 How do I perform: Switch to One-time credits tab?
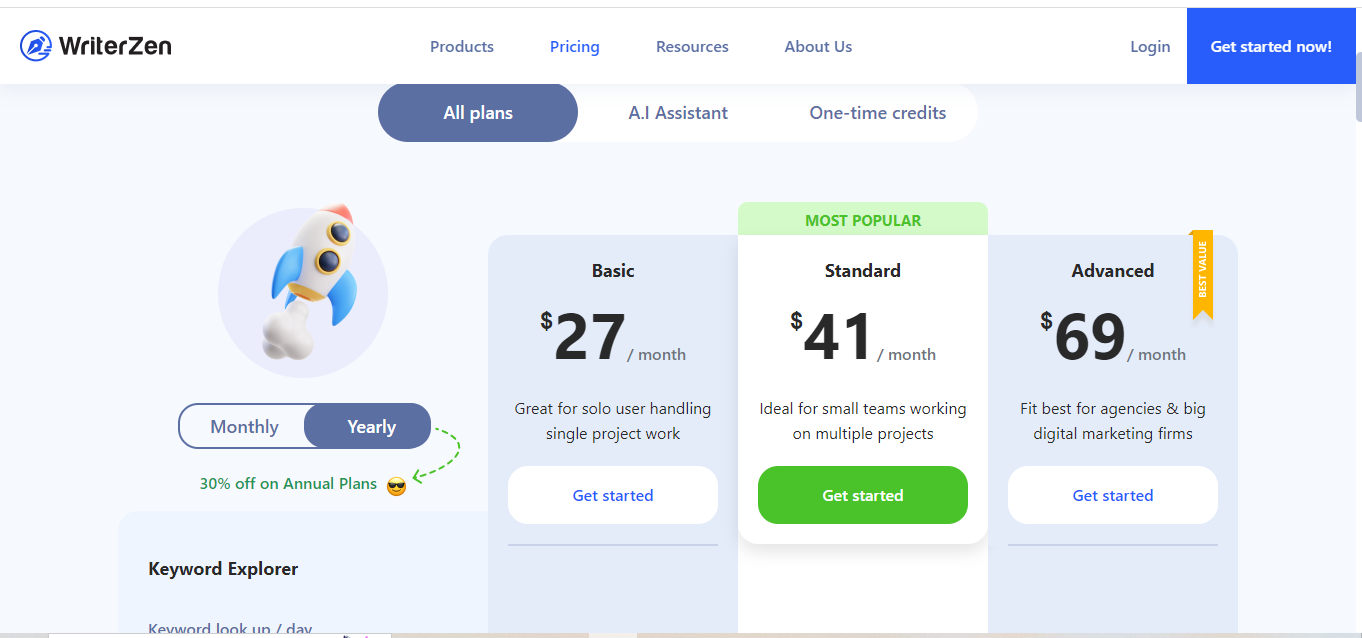click(x=878, y=113)
